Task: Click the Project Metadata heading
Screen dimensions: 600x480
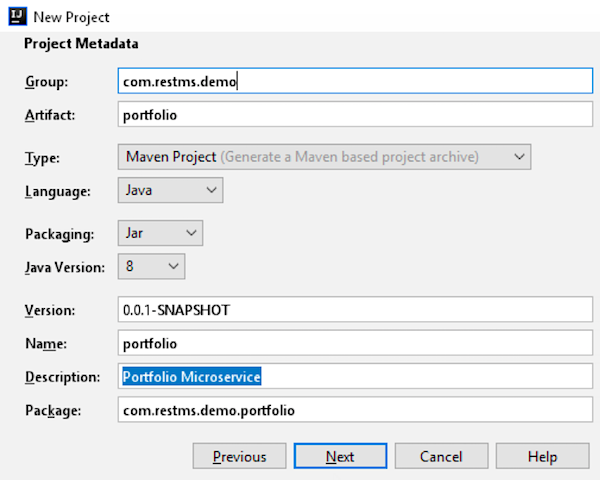Action: tap(81, 43)
